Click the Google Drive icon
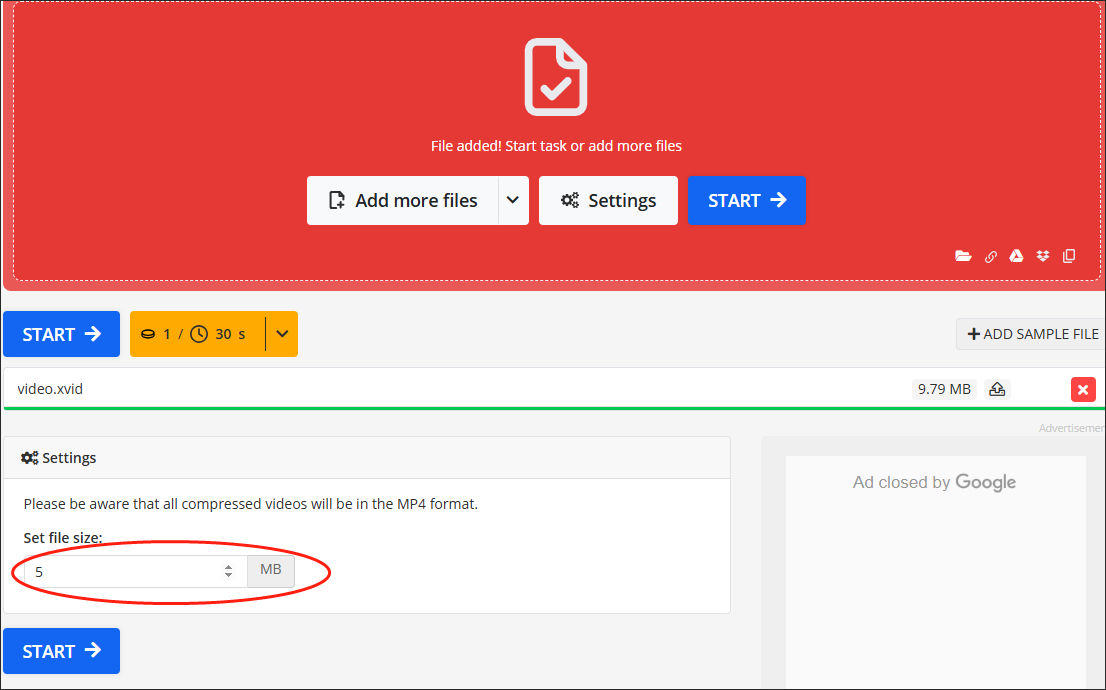The height and width of the screenshot is (690, 1106). [x=1016, y=256]
